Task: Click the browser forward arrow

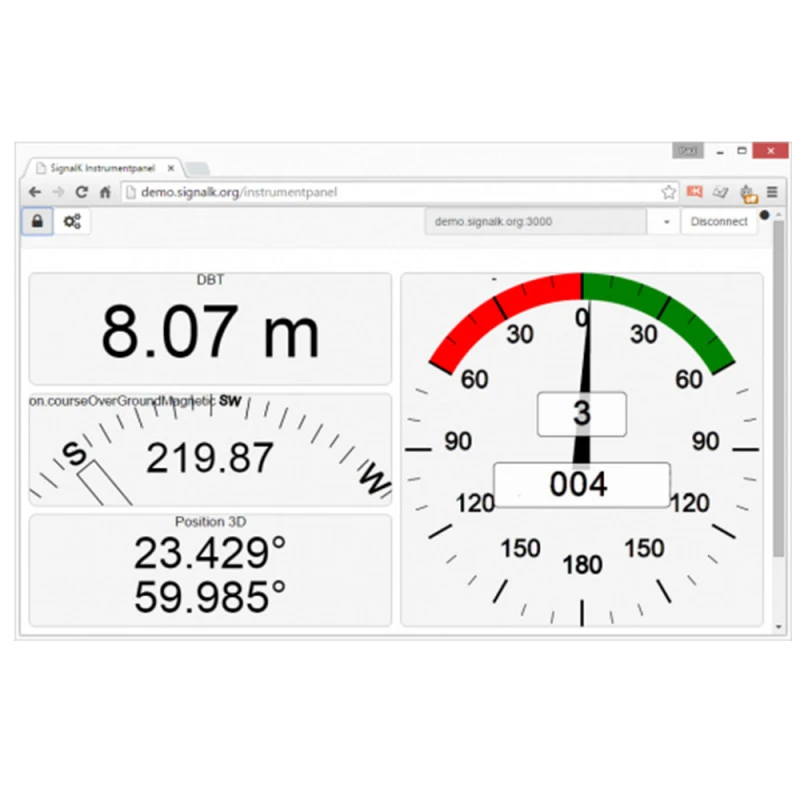Action: click(x=58, y=192)
